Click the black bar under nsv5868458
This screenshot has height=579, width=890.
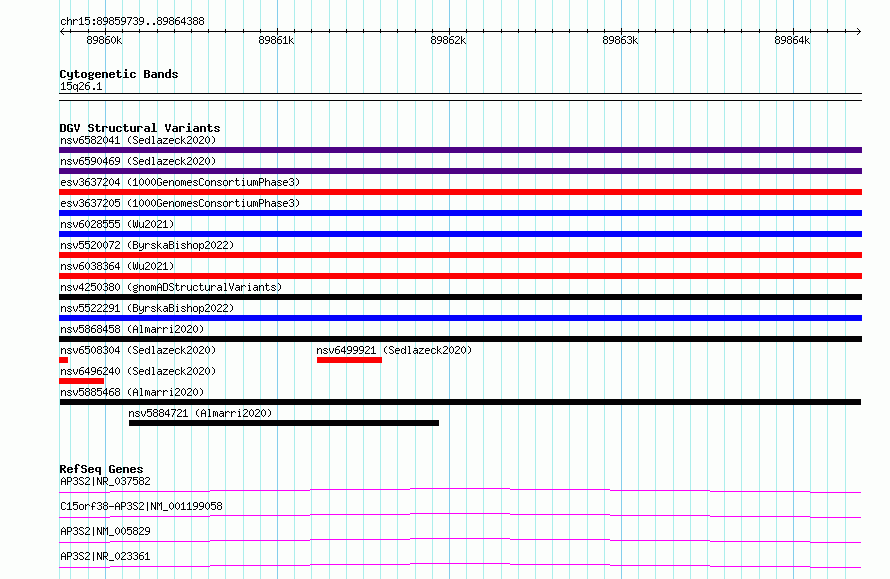[460, 339]
